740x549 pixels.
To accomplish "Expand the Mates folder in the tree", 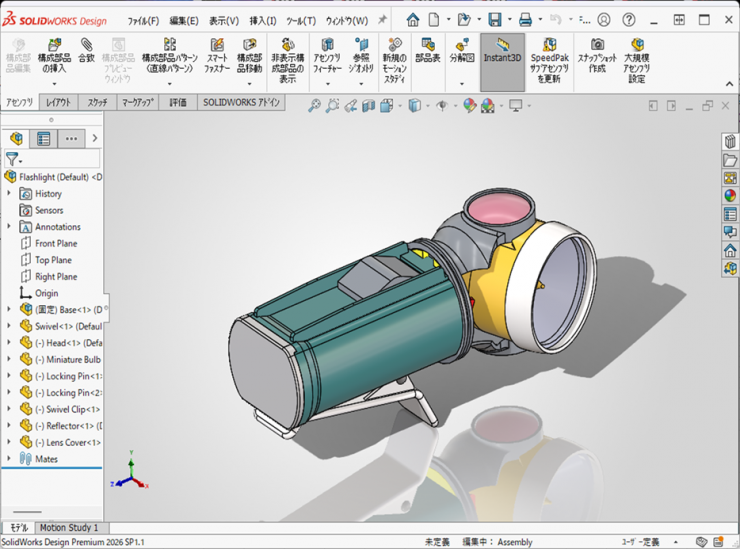I will [x=10, y=459].
